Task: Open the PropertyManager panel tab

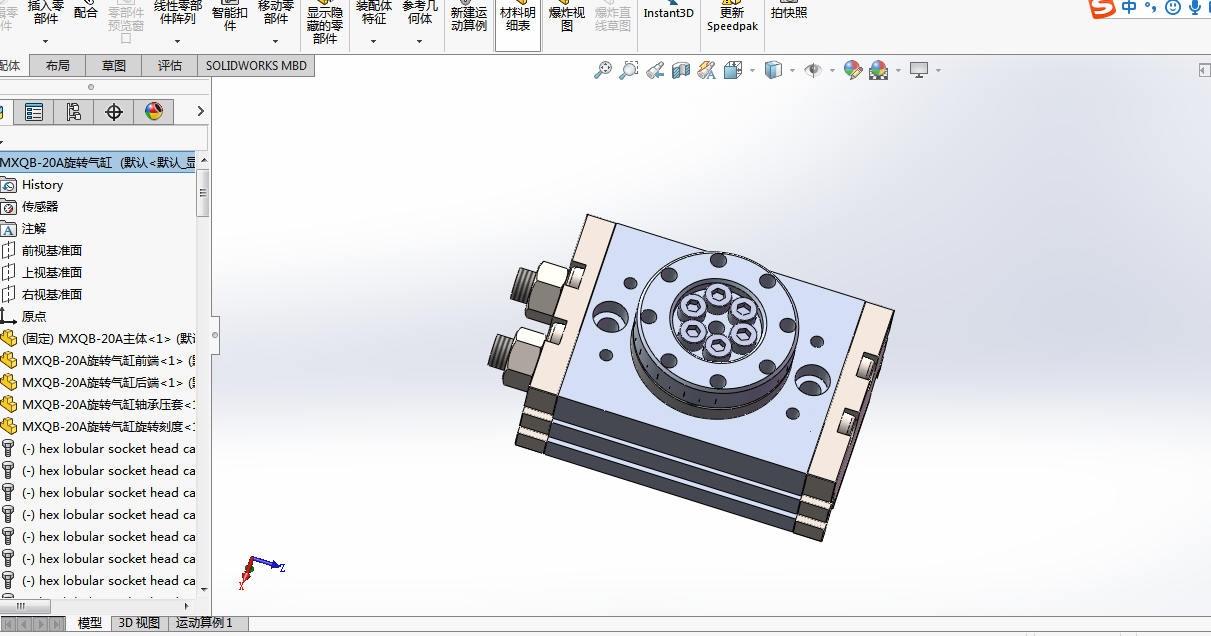Action: coord(34,112)
